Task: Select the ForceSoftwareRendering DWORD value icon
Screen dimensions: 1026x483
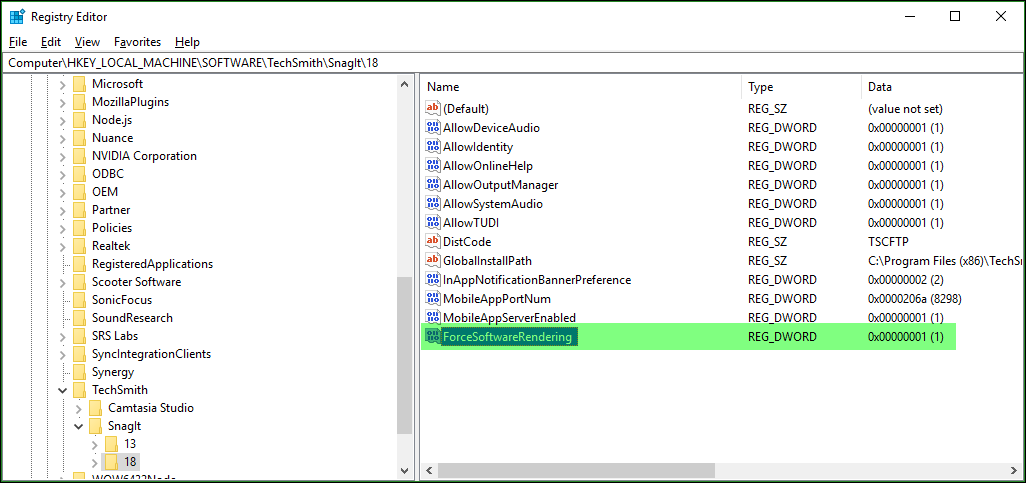Action: (x=433, y=337)
